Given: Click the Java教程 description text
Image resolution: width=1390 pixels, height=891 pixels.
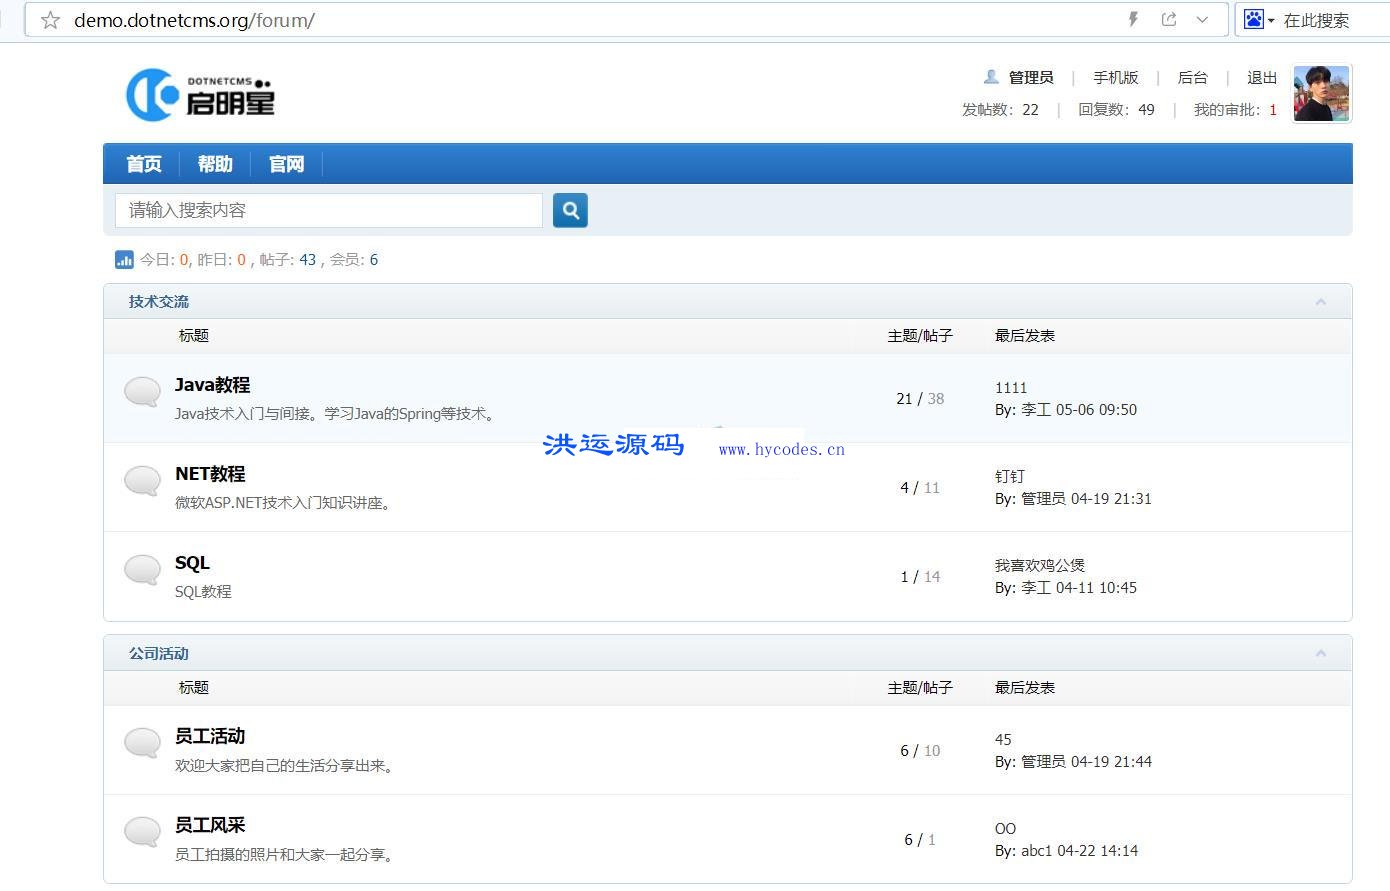Looking at the screenshot, I should pyautogui.click(x=337, y=414).
